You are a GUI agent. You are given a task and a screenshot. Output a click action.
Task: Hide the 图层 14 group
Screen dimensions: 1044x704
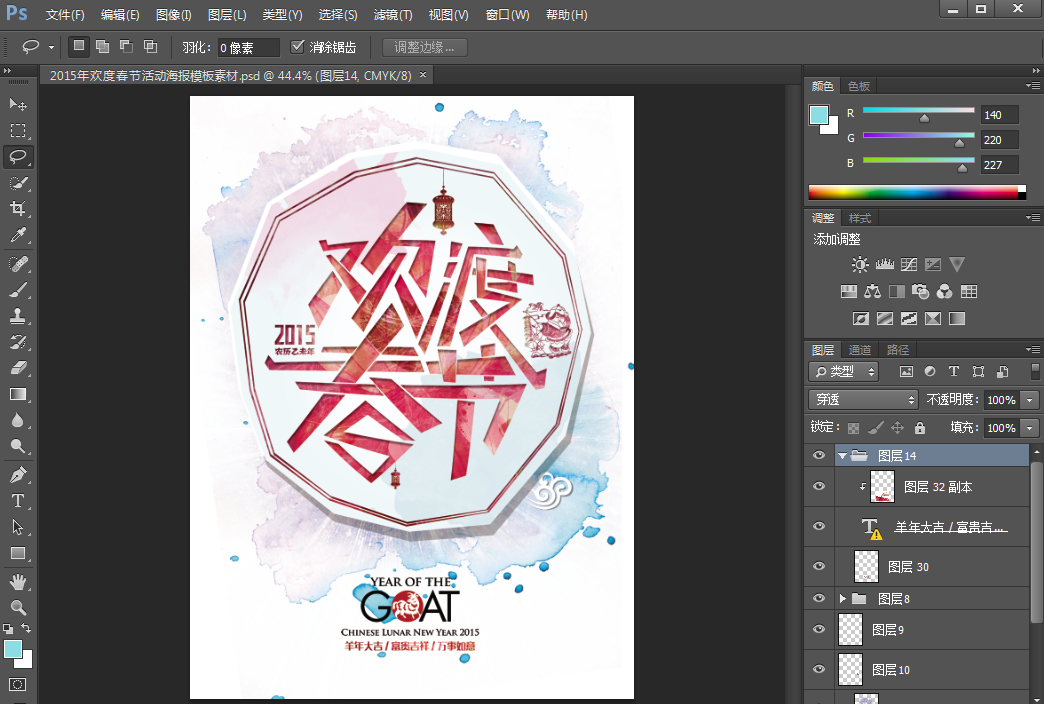819,456
